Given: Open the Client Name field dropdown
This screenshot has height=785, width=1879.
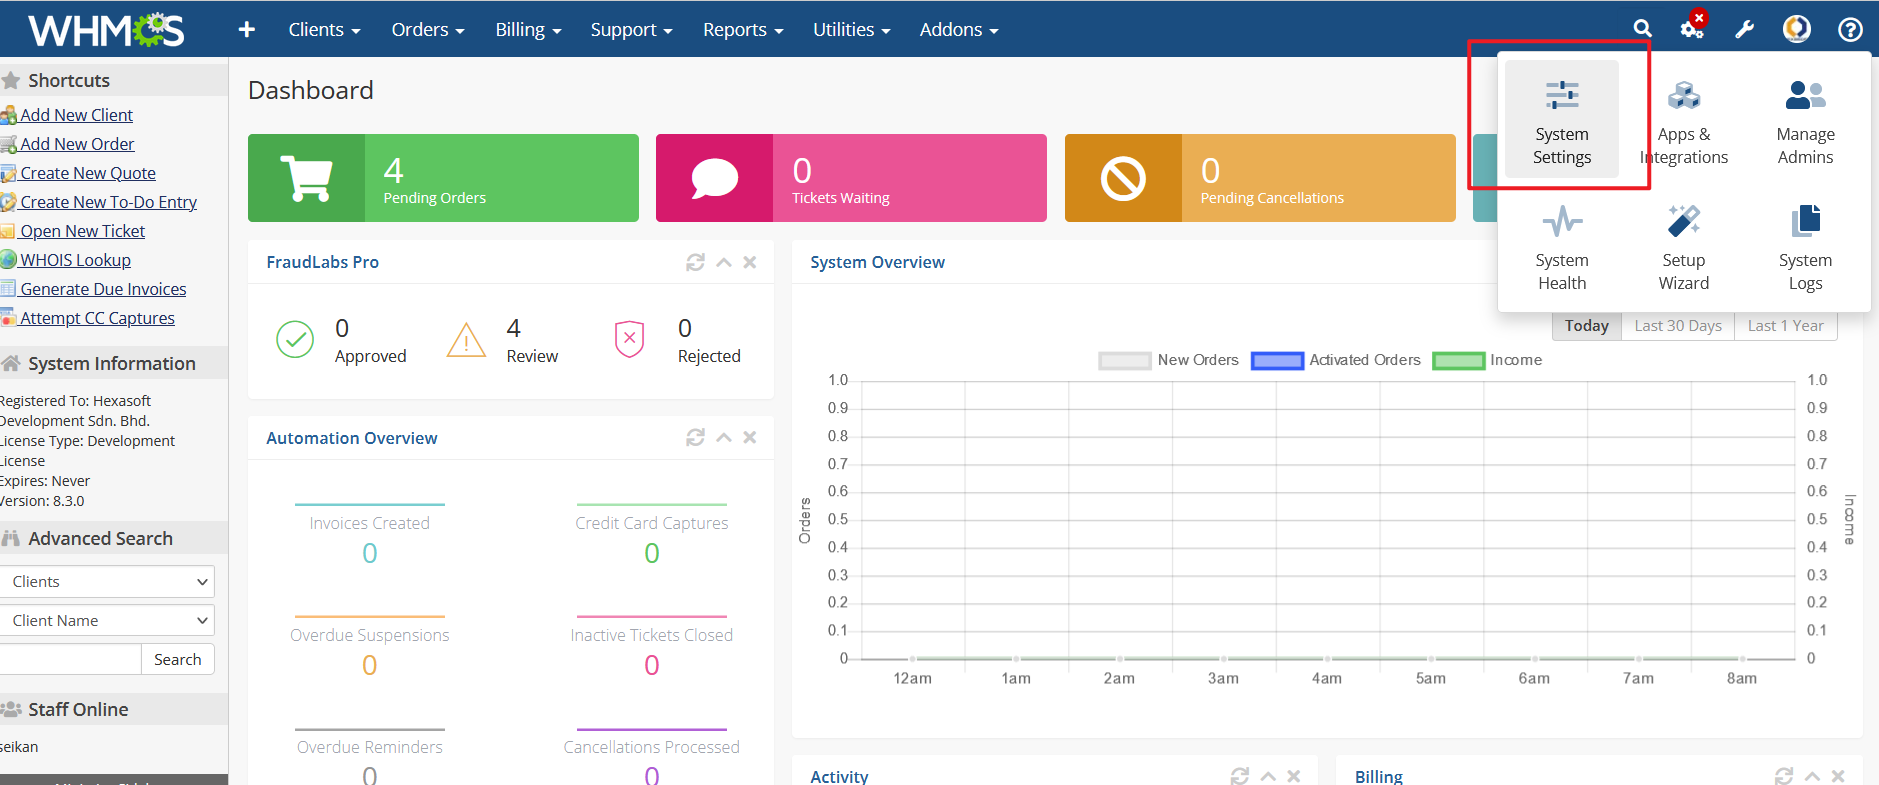Looking at the screenshot, I should (x=107, y=621).
